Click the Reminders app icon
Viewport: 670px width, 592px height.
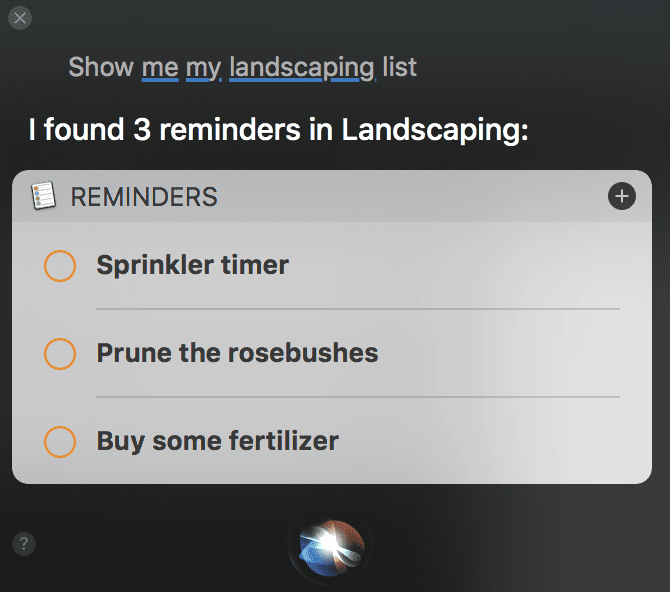44,196
